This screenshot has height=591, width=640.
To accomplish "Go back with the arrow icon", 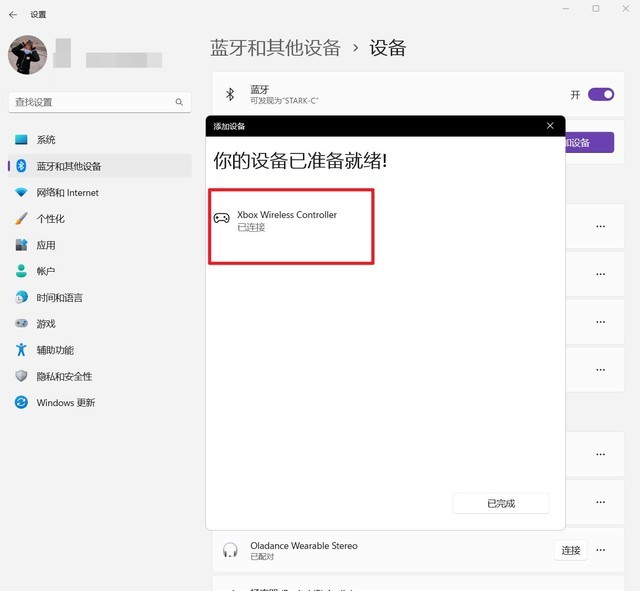I will 13,15.
